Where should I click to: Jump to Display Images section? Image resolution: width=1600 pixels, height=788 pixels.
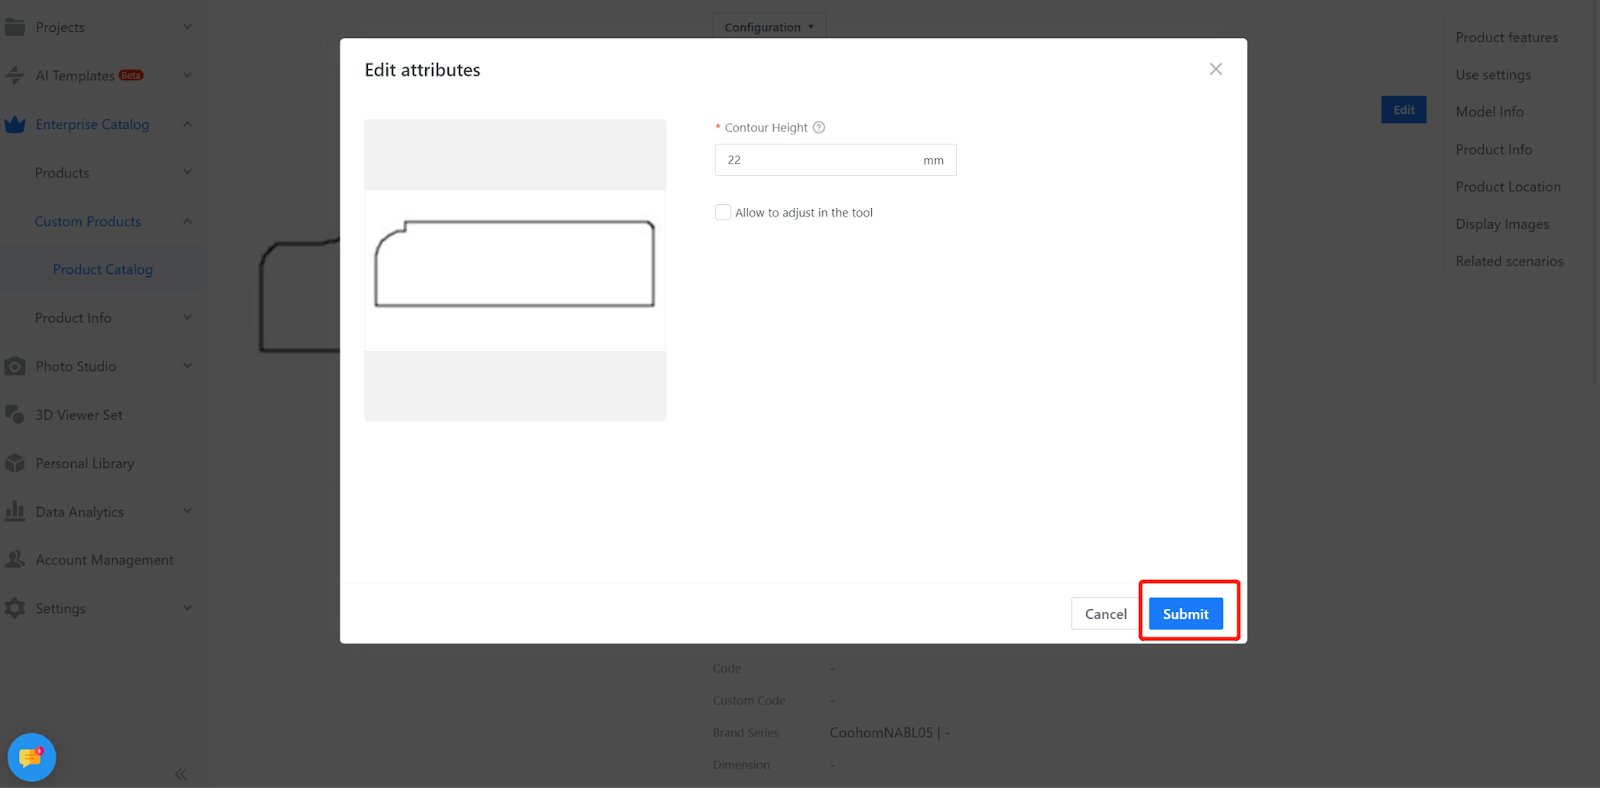click(1502, 224)
